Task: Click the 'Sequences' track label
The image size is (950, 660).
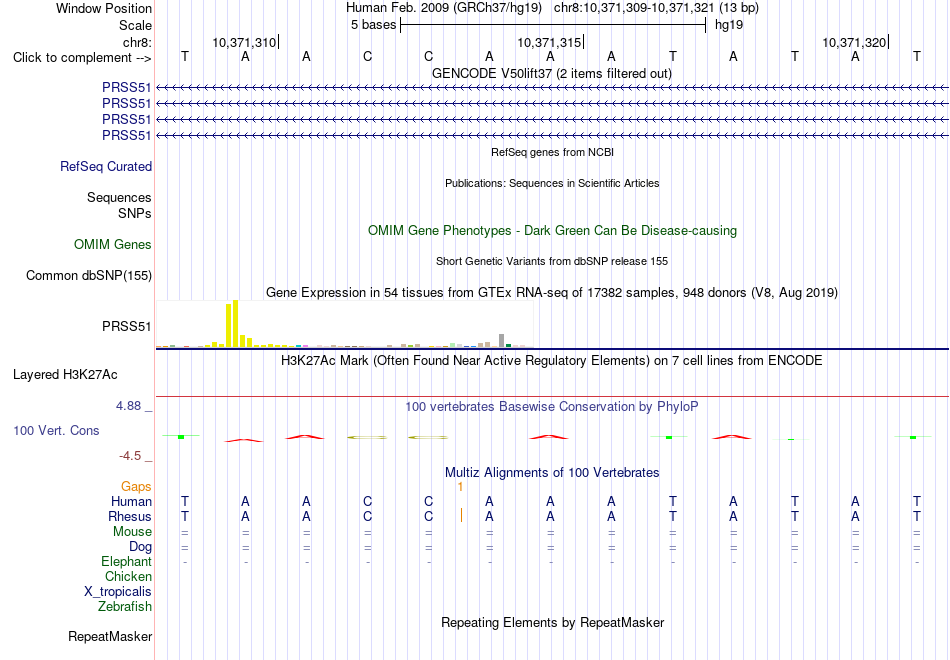Action: (x=119, y=198)
